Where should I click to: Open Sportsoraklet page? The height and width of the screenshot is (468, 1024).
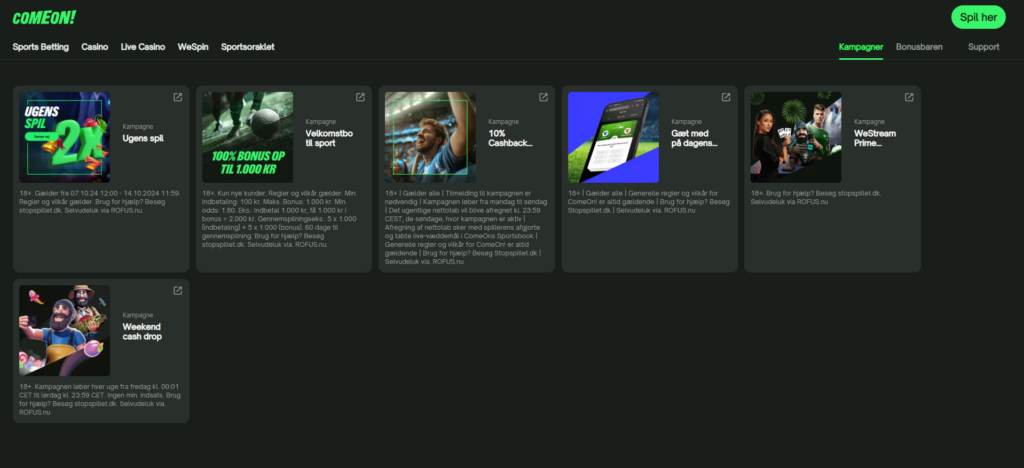(x=248, y=47)
